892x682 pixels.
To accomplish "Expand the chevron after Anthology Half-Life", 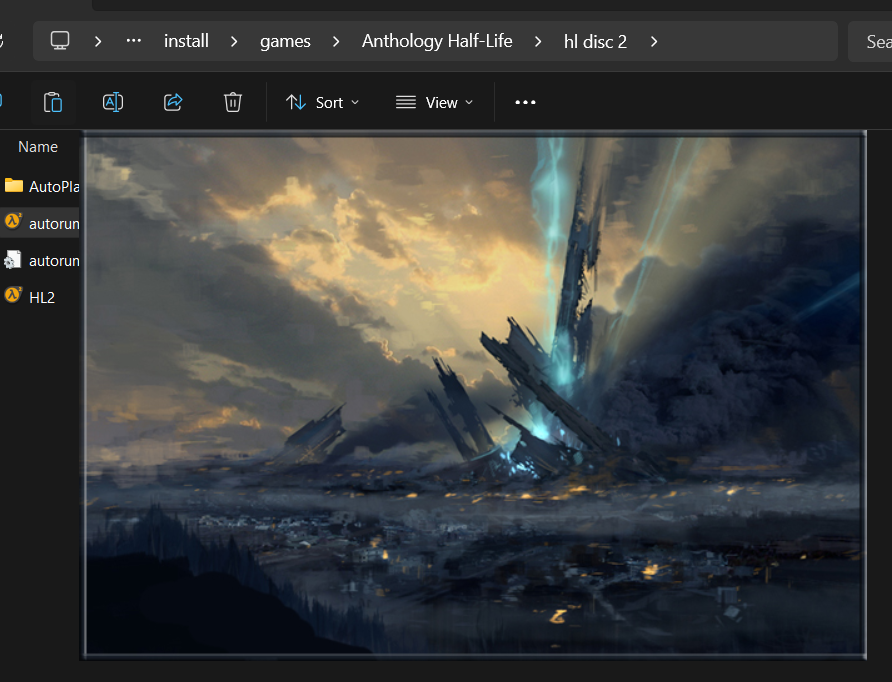I will click(x=538, y=42).
